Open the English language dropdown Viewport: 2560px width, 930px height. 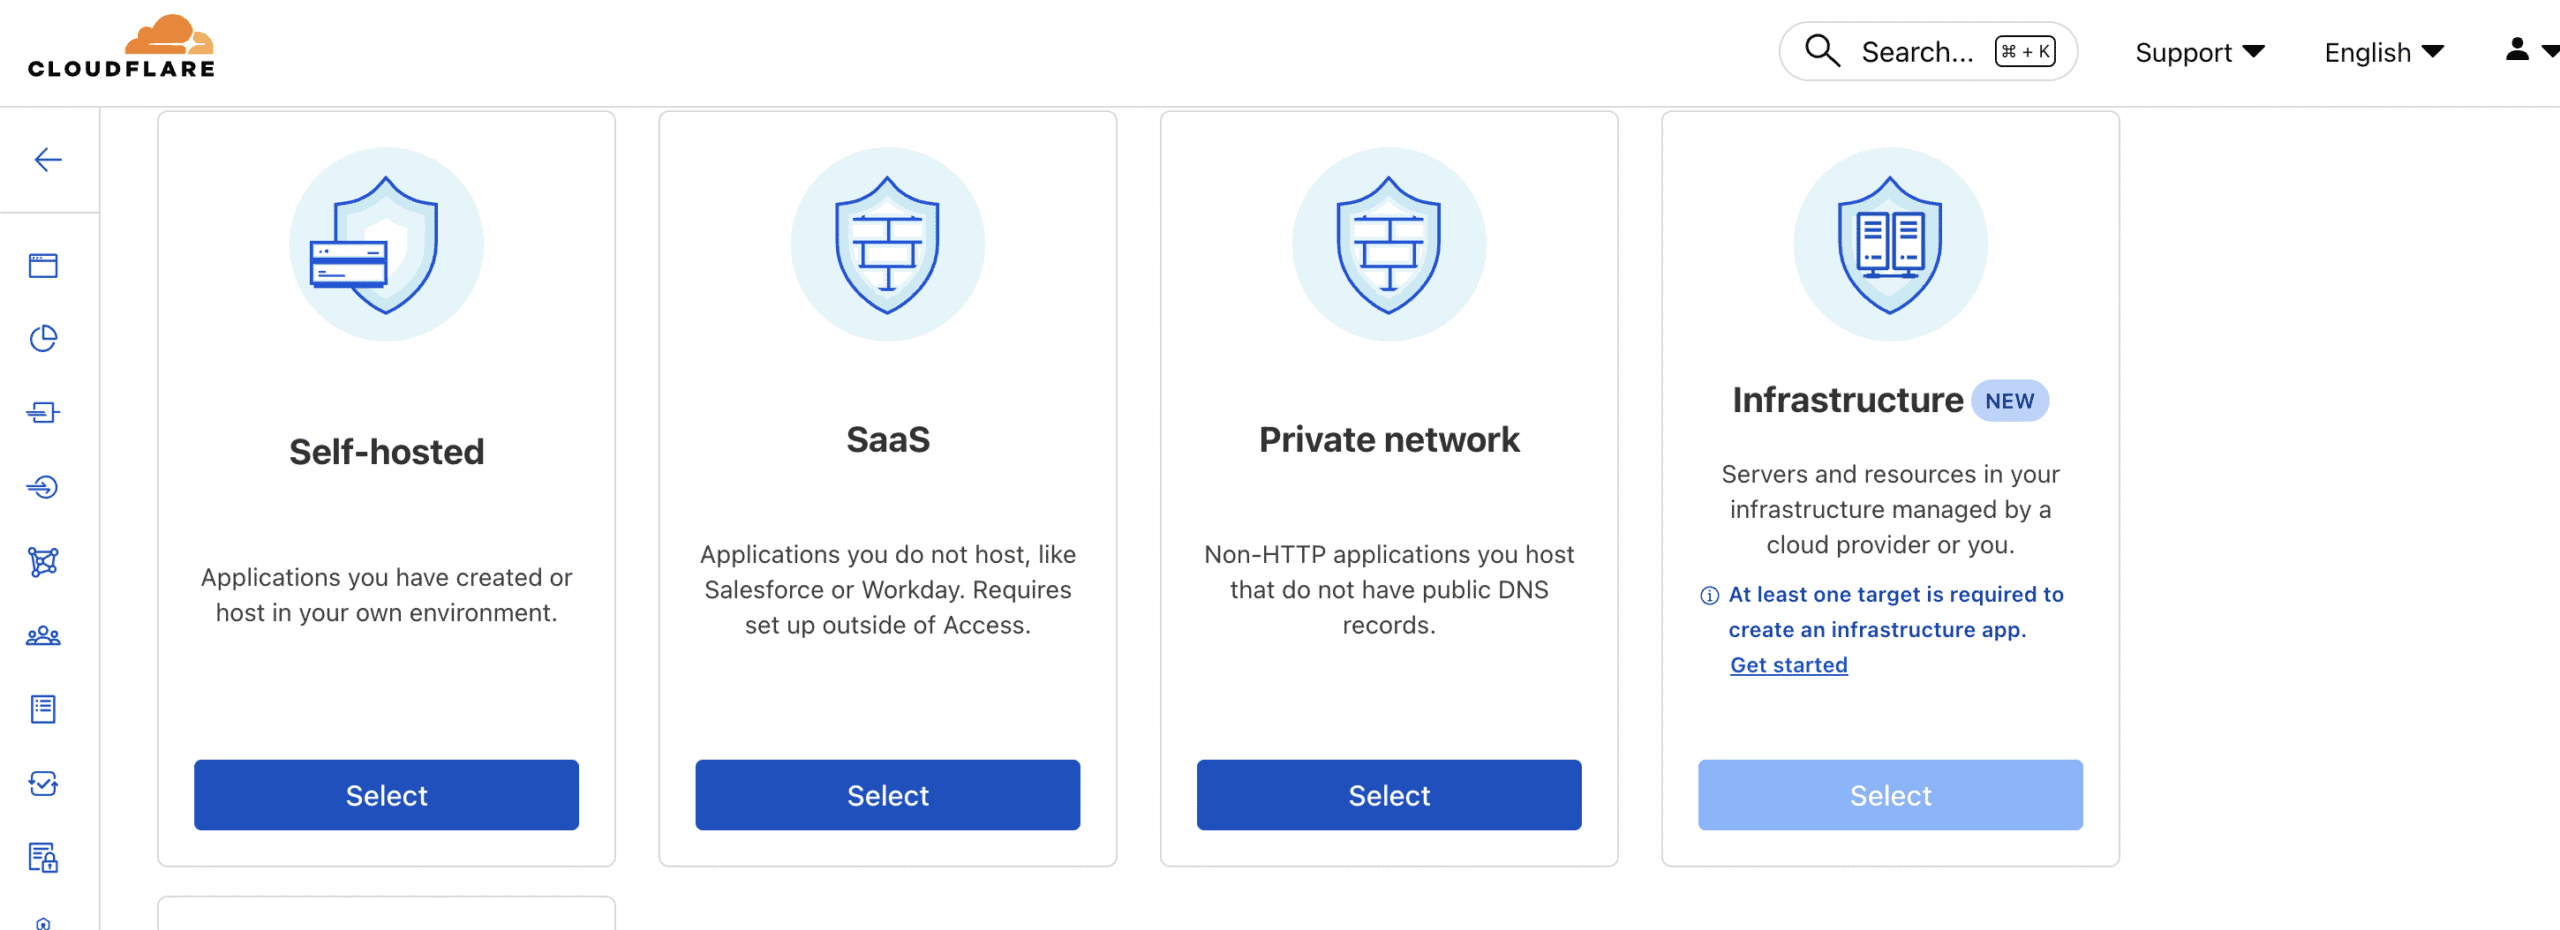[x=2382, y=52]
